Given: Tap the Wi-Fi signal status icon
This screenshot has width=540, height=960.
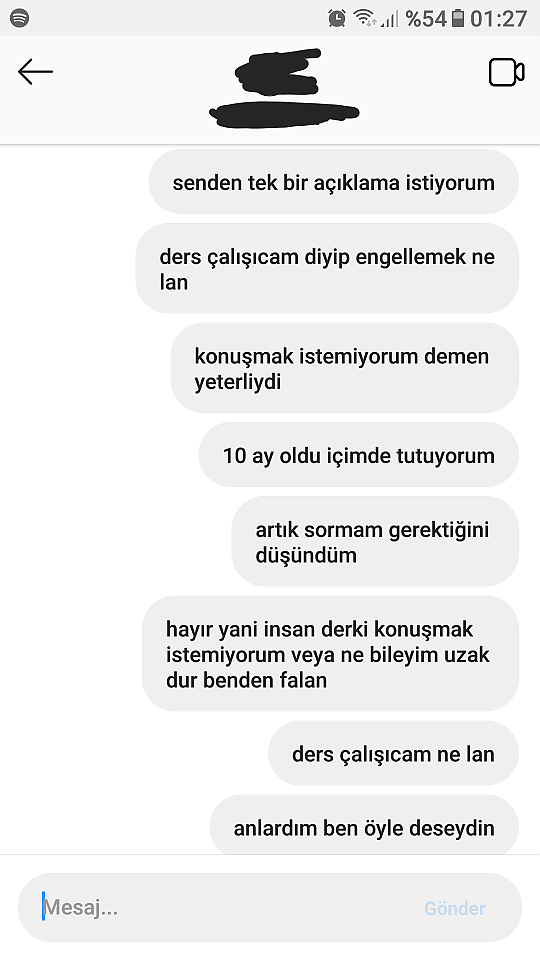Looking at the screenshot, I should tap(365, 18).
